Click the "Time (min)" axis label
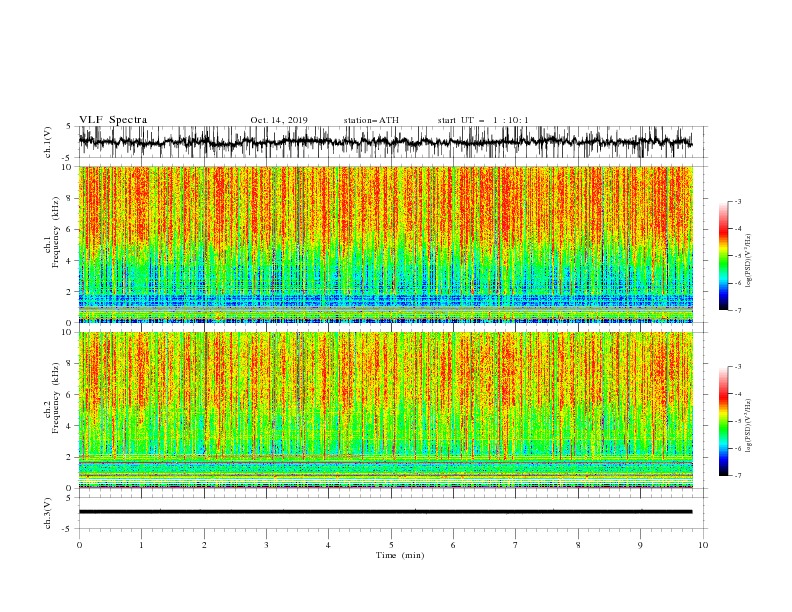Viewport: 792px width, 612px height. (x=400, y=555)
